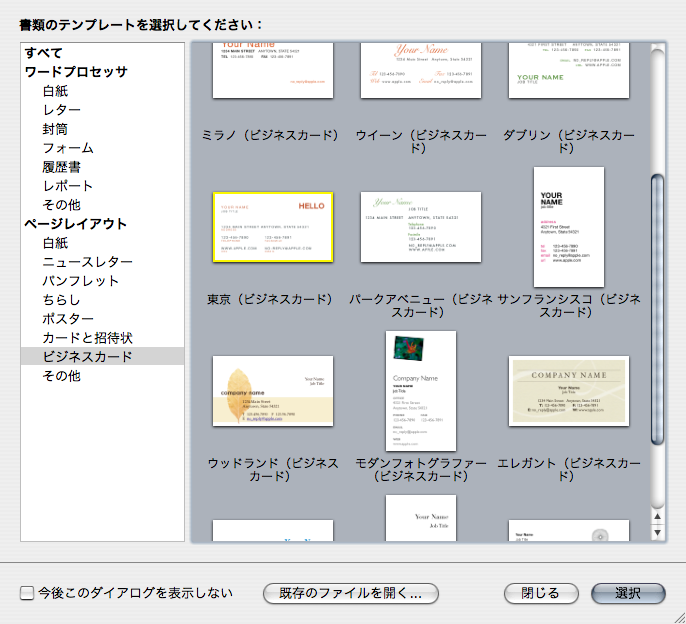Select the 東京 business card template thumbnail
The height and width of the screenshot is (624, 686).
click(273, 227)
